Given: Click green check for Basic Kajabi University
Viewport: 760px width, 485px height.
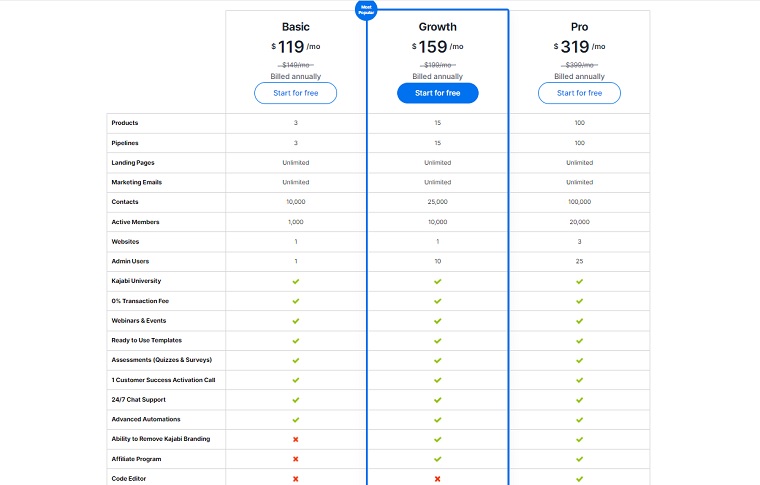Looking at the screenshot, I should [x=296, y=281].
